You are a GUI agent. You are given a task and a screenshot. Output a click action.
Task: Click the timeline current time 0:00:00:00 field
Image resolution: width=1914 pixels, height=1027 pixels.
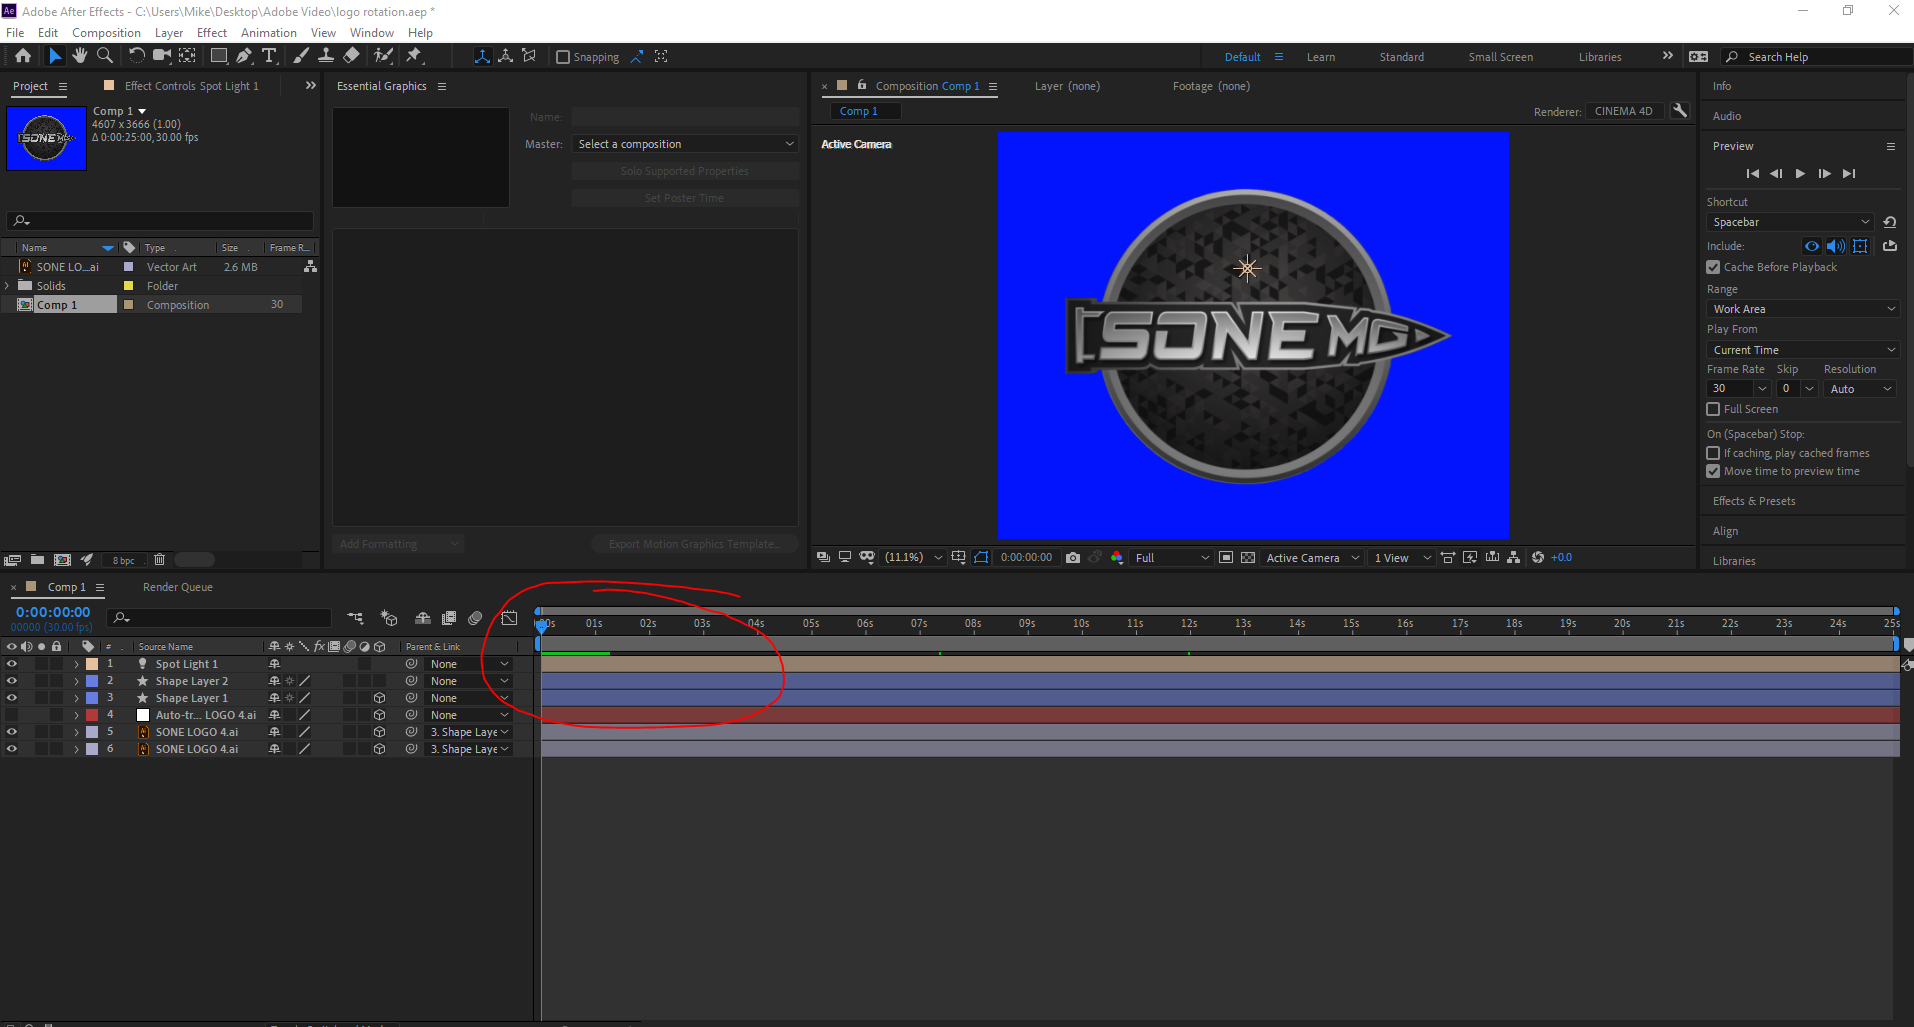pos(53,612)
